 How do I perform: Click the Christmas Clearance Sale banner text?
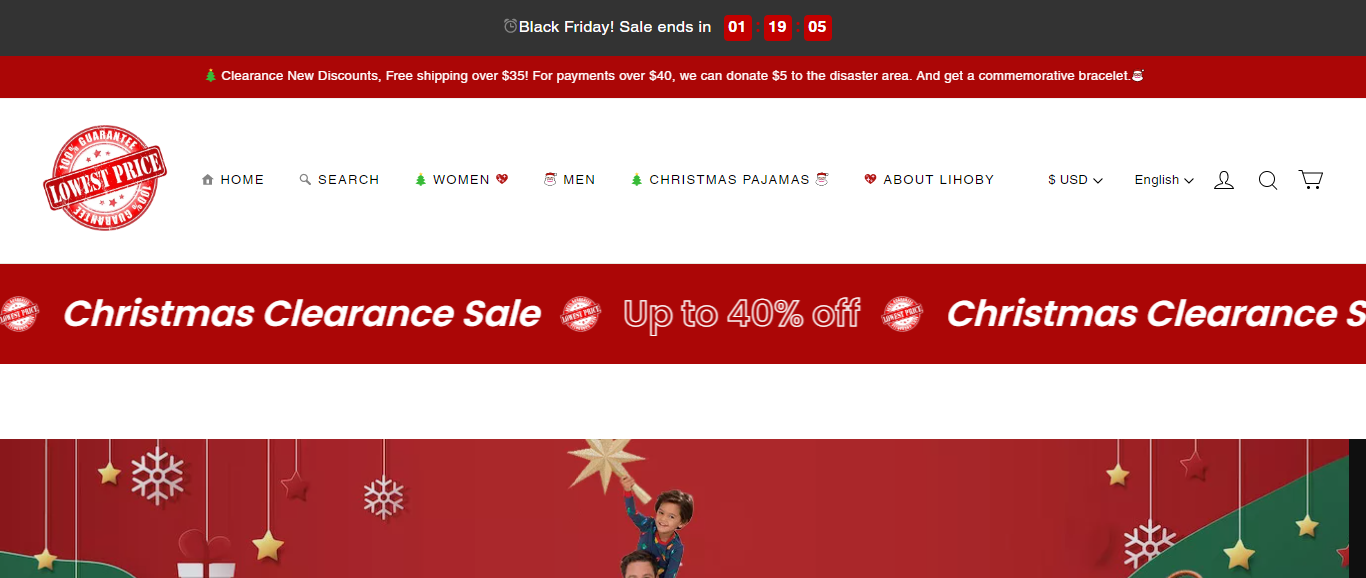[x=302, y=314]
